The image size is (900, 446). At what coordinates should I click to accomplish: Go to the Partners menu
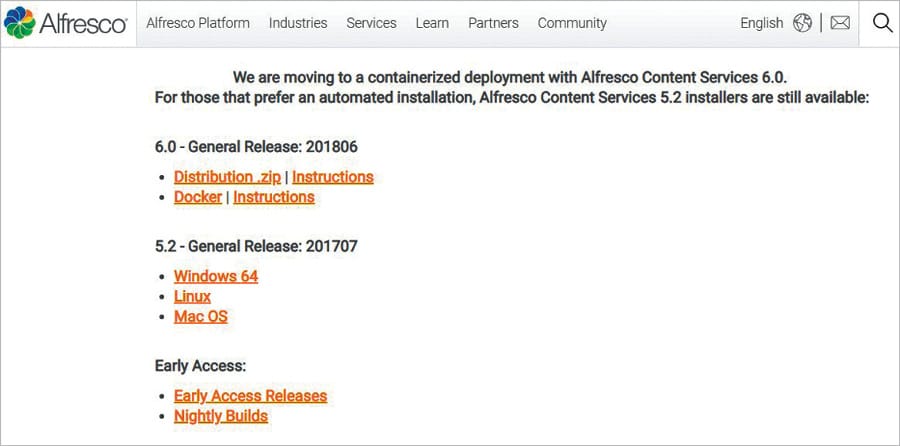point(493,22)
